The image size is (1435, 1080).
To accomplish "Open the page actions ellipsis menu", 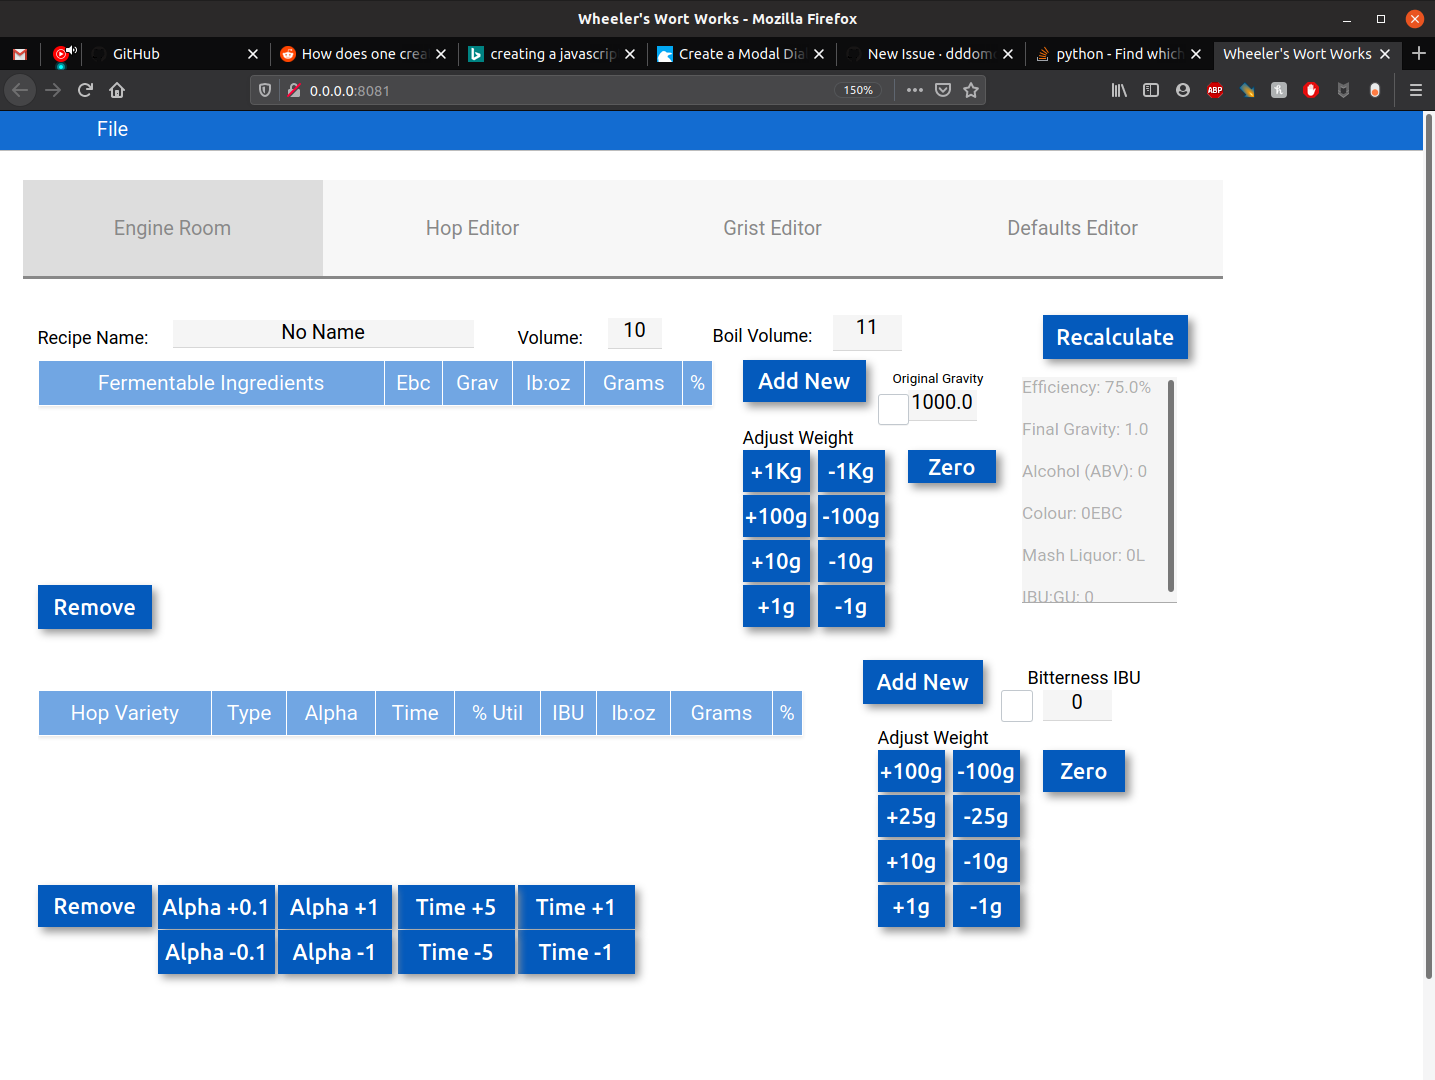I will click(x=914, y=90).
